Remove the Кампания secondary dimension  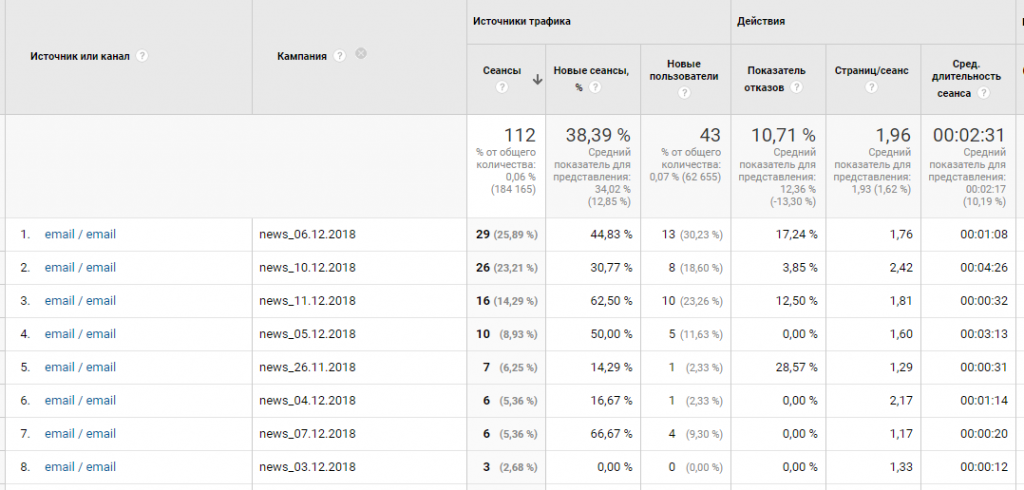point(360,54)
